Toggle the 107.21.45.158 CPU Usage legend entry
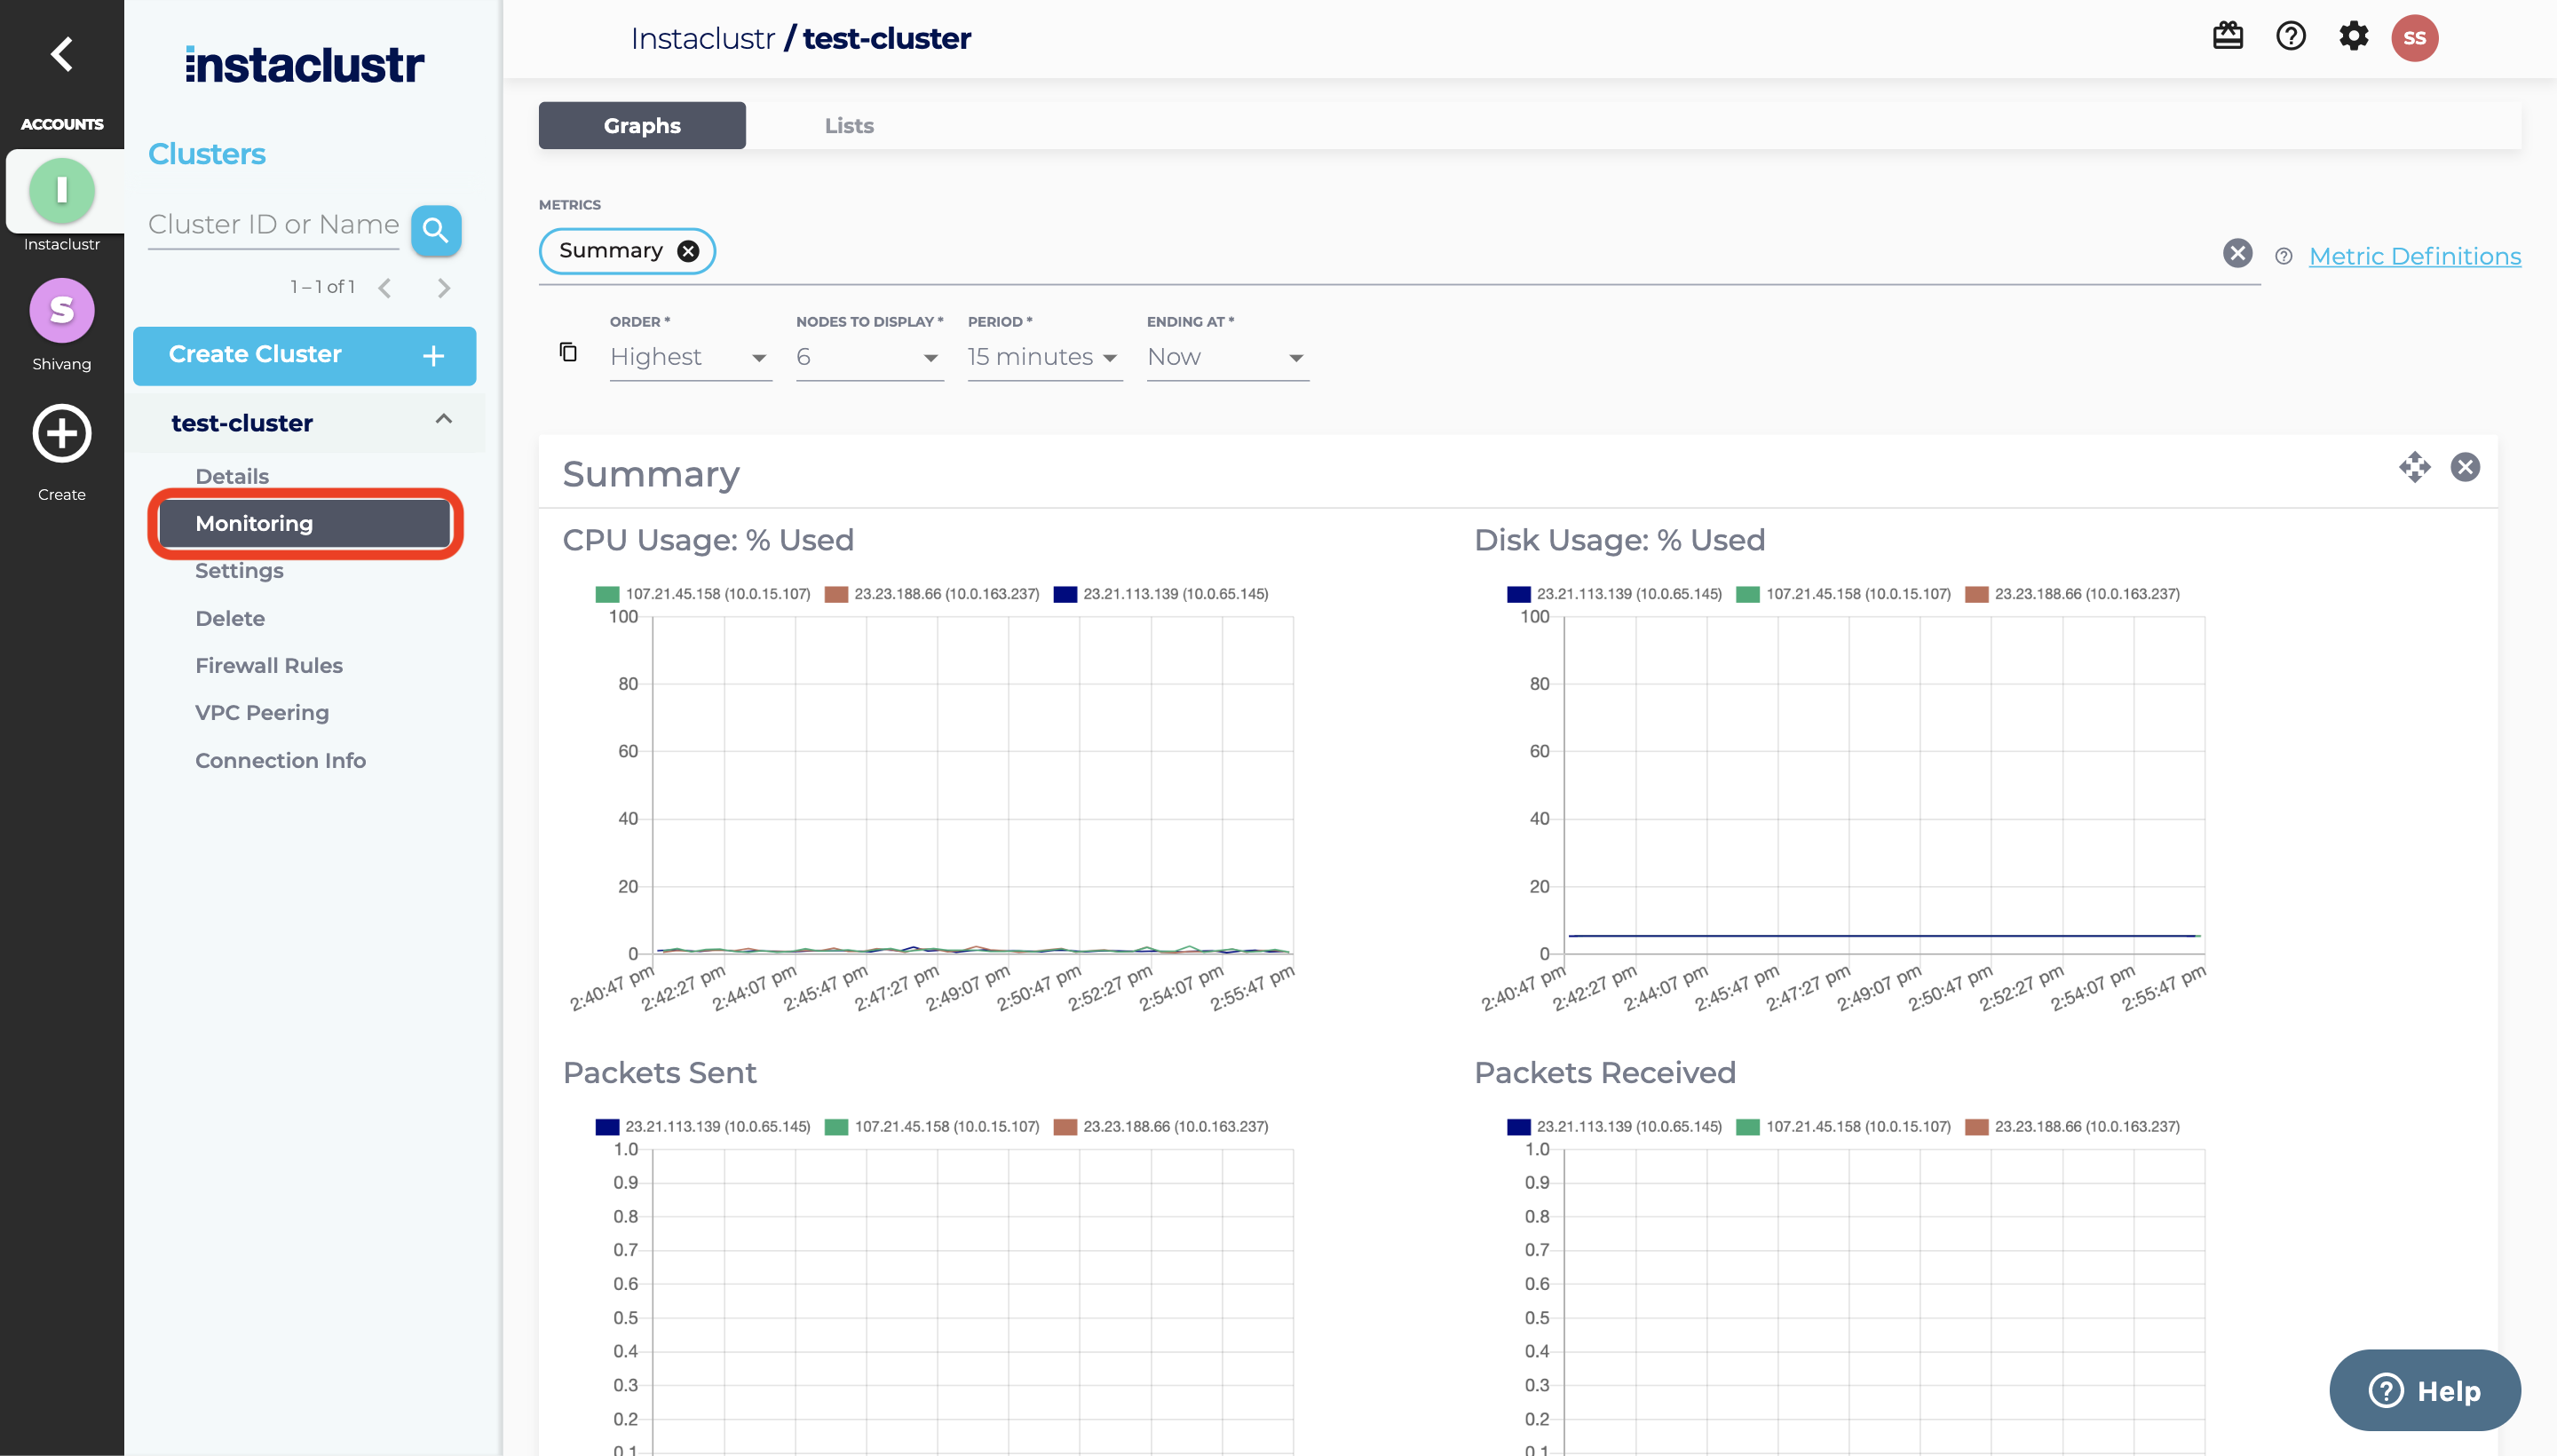2557x1456 pixels. tap(704, 594)
